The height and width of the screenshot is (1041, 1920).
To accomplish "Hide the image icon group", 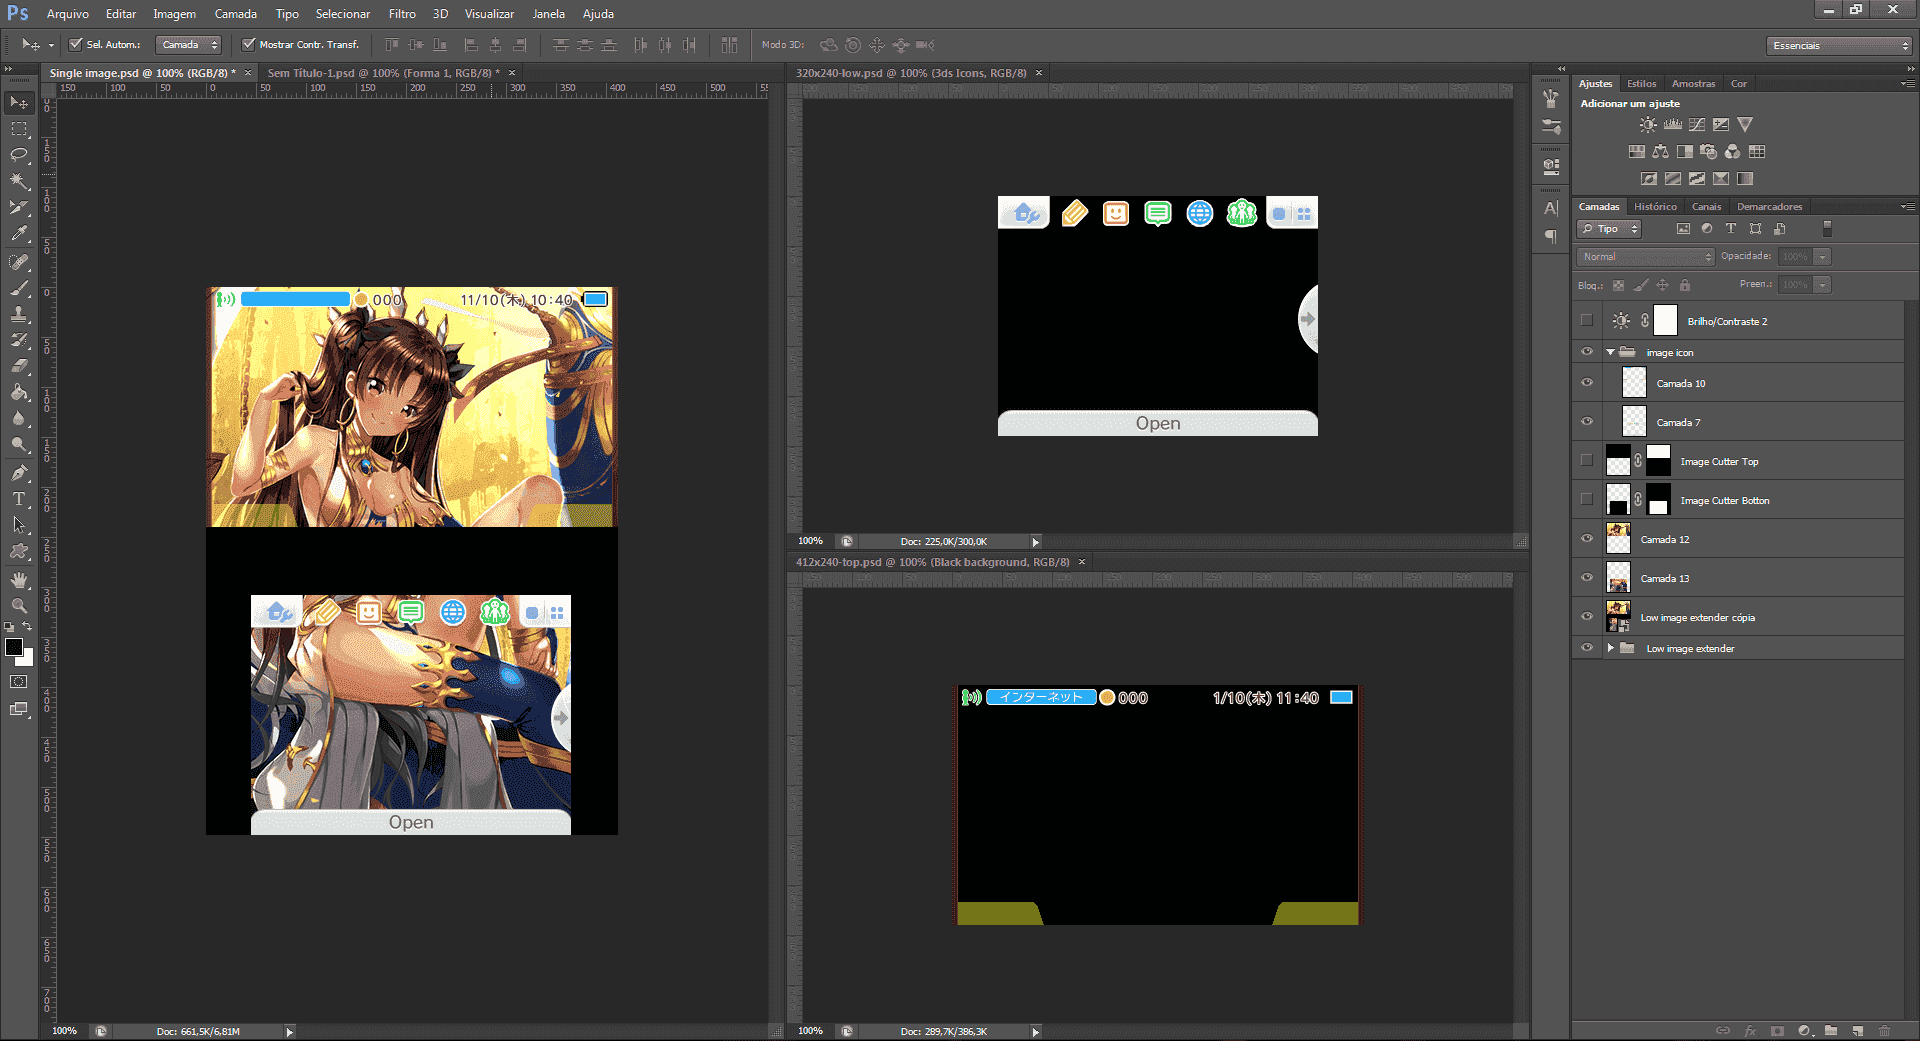I will (x=1587, y=352).
